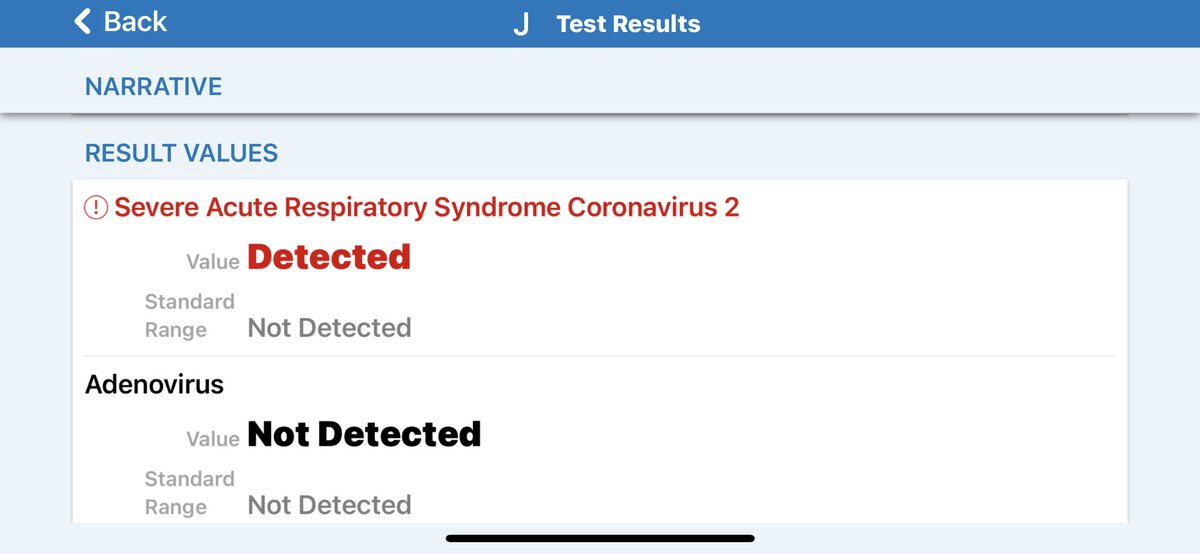The height and width of the screenshot is (554, 1200).
Task: Select the red Detected value
Action: tap(329, 258)
